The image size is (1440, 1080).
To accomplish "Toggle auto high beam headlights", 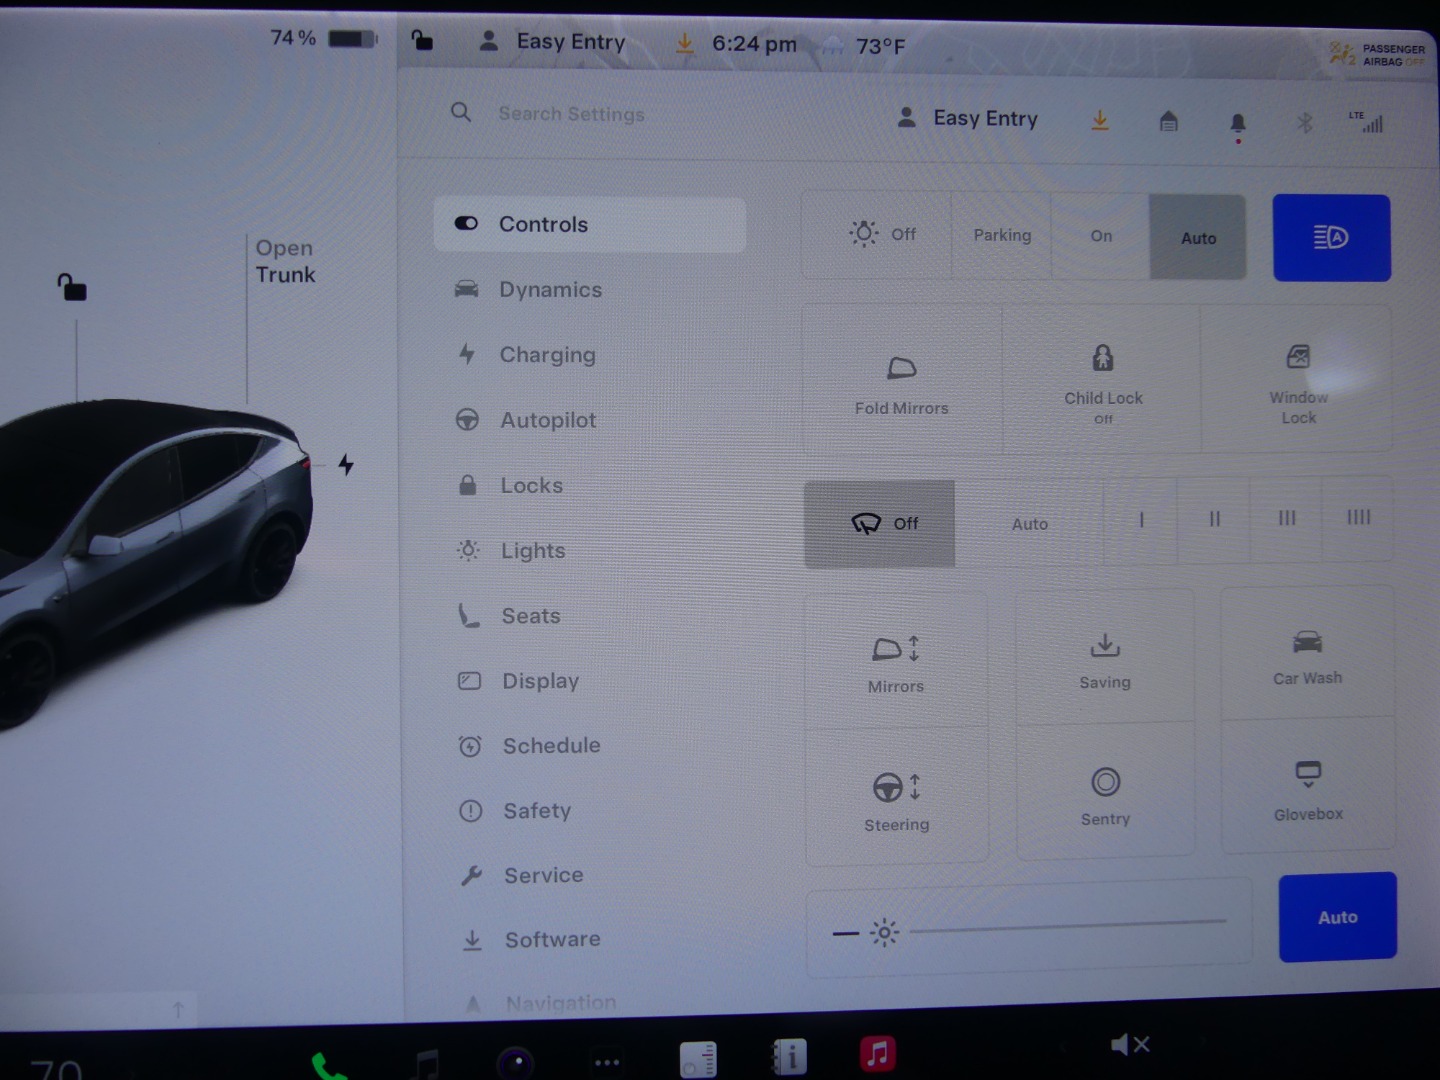I will (1331, 238).
